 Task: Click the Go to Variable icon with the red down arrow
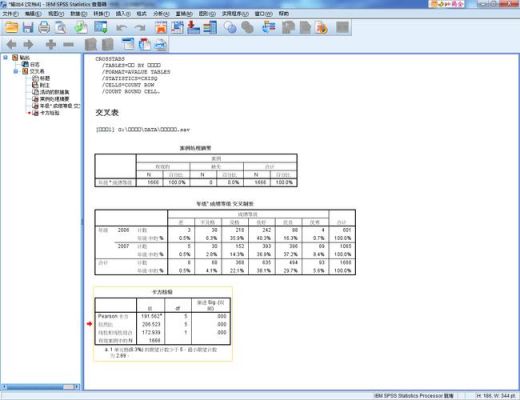pos(193,27)
